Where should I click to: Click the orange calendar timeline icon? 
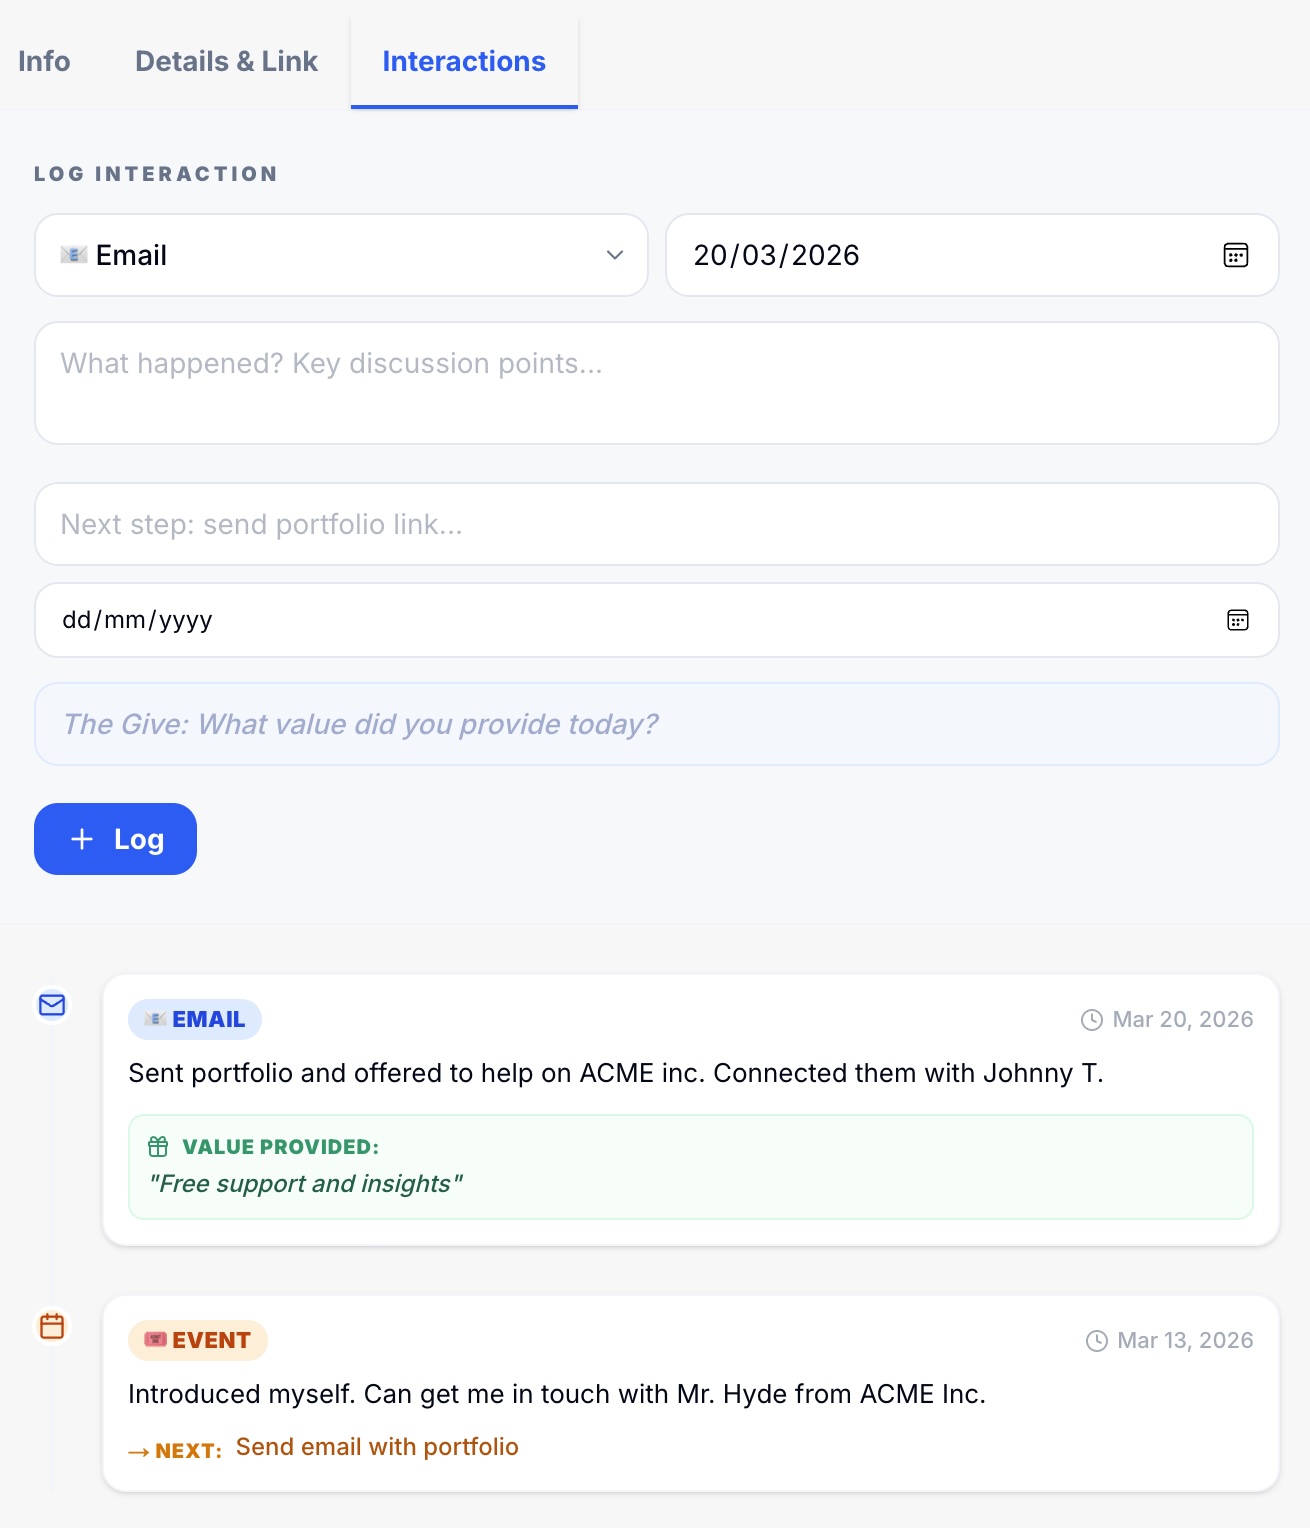point(52,1326)
